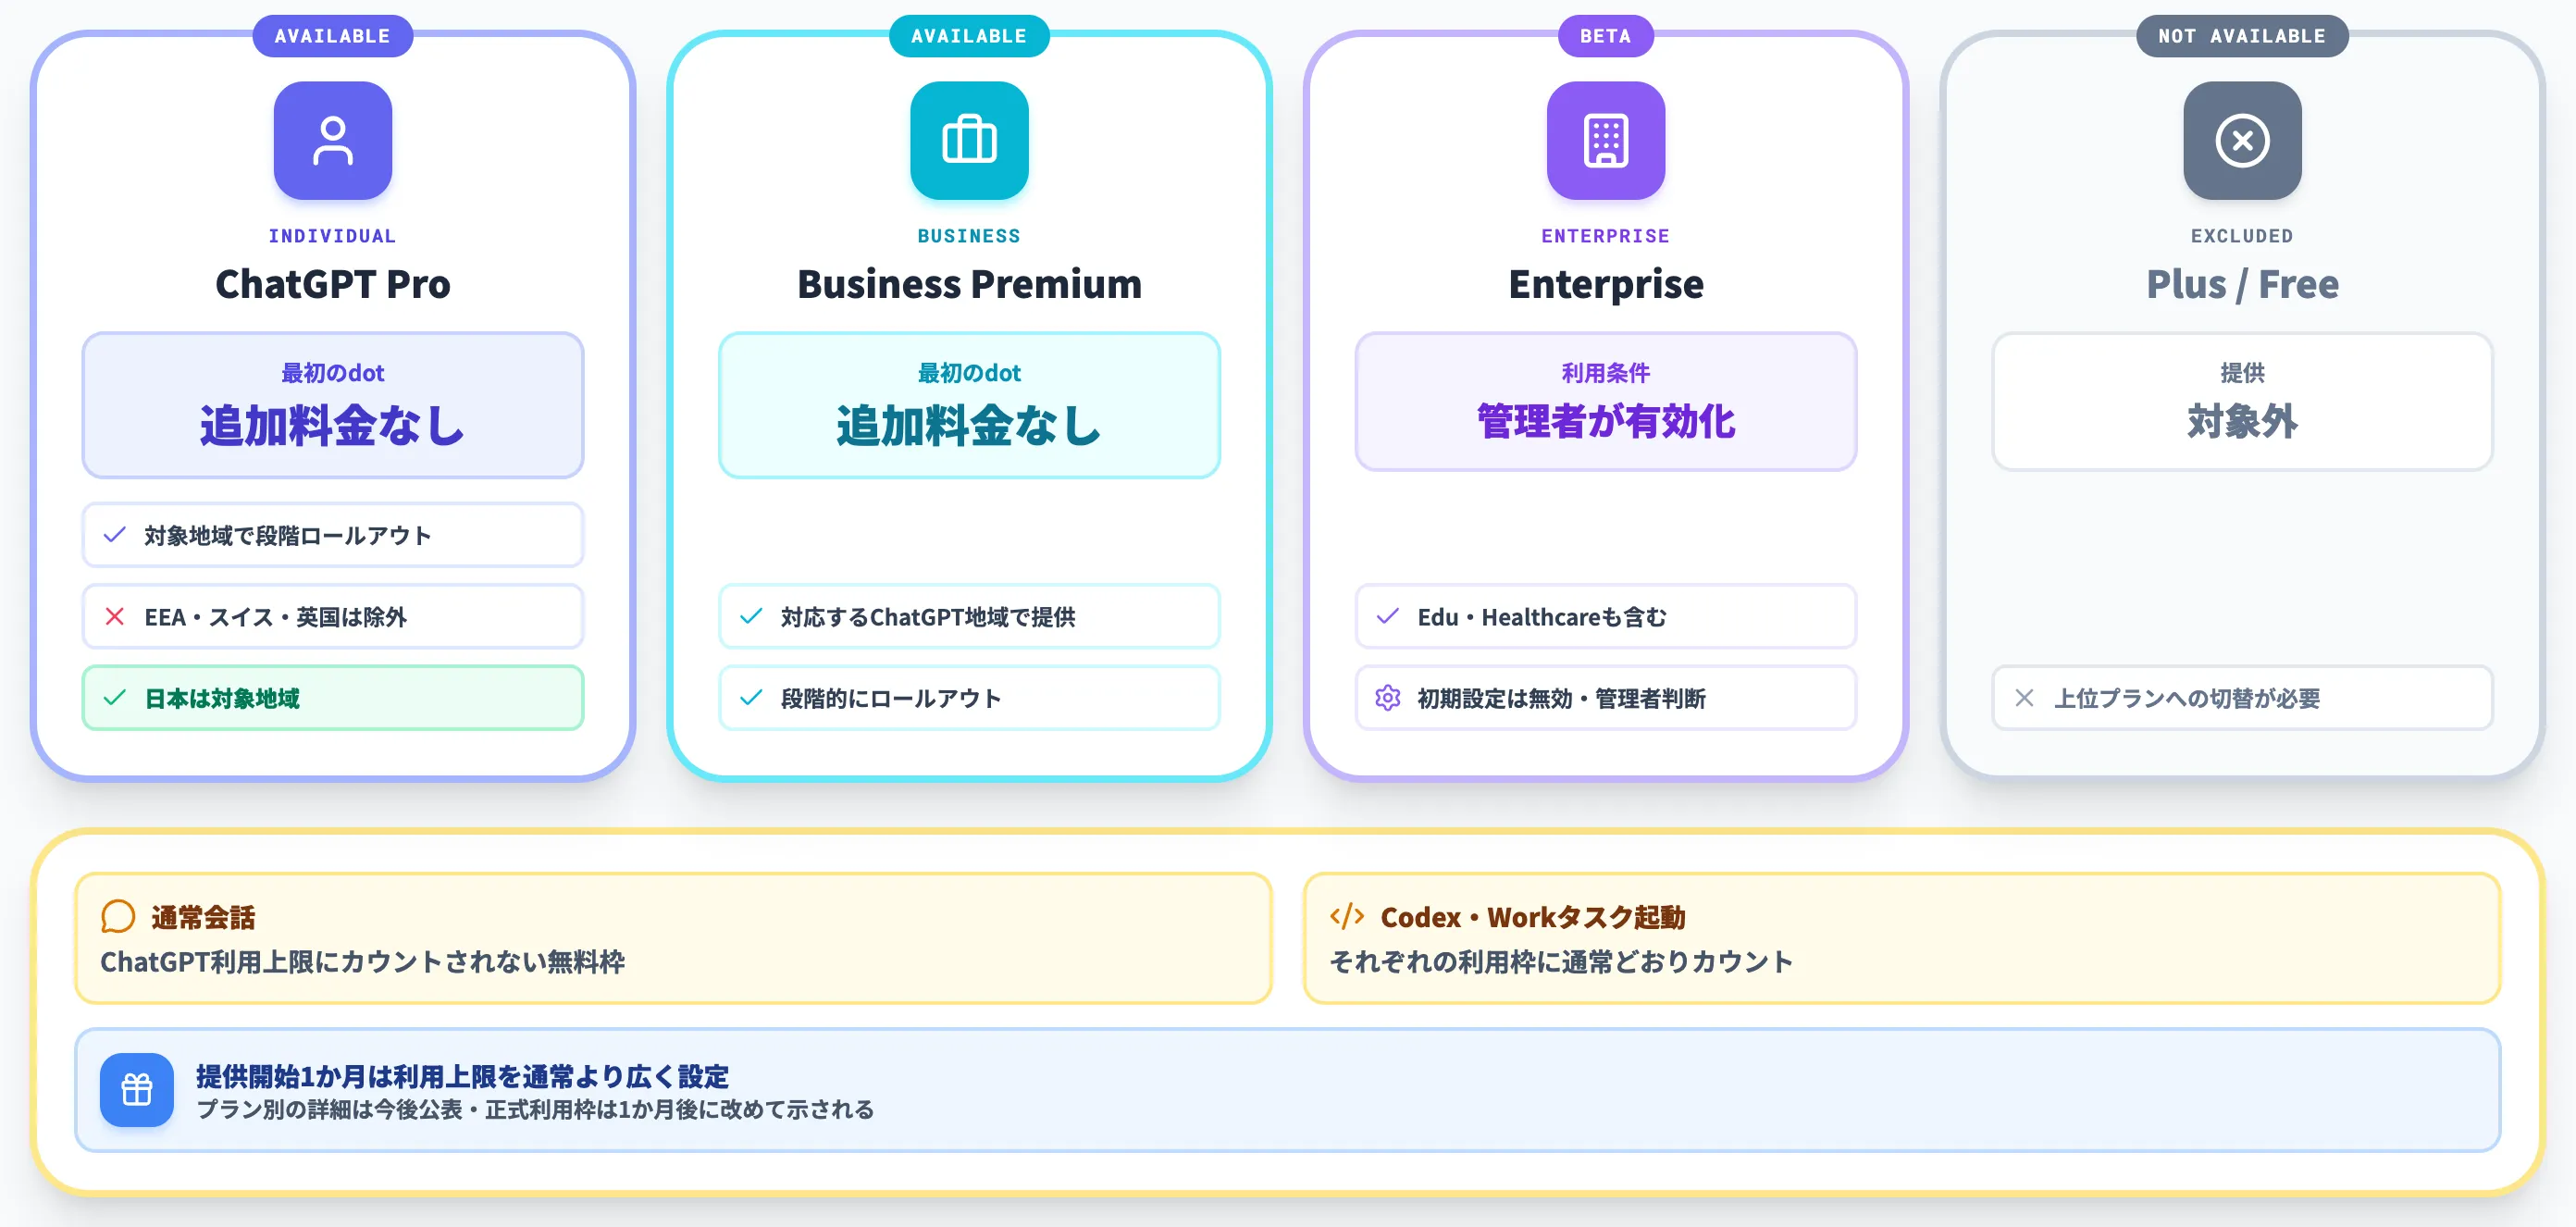The height and width of the screenshot is (1227, 2576).
Task: Click the Enterprise plan title
Action: click(1605, 285)
